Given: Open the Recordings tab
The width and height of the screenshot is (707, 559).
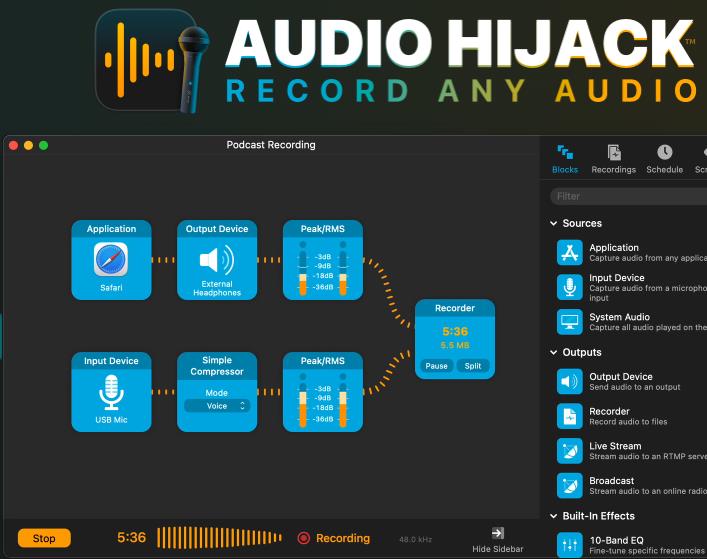Looking at the screenshot, I should coord(614,159).
